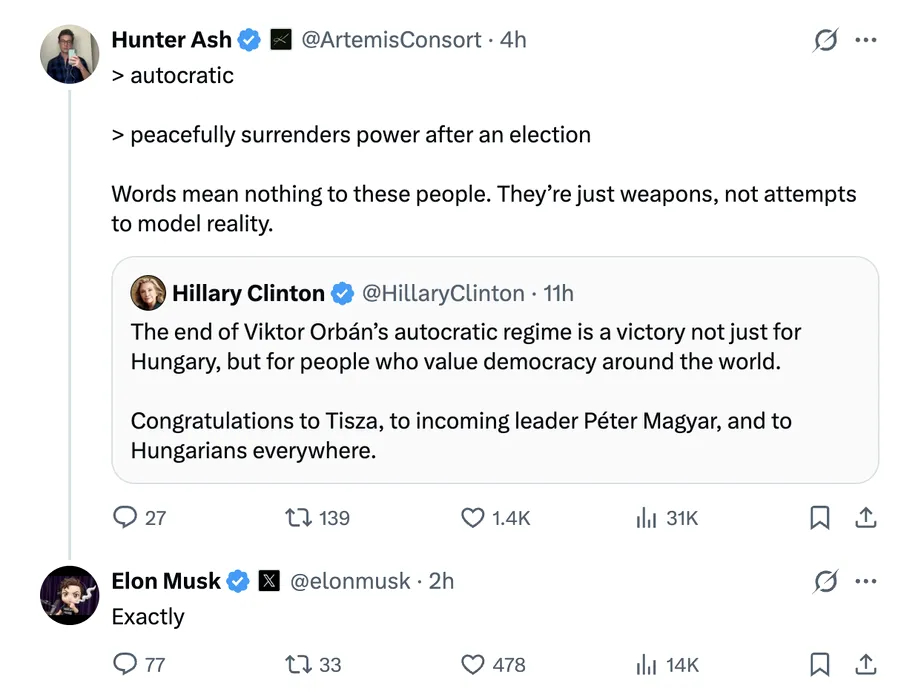This screenshot has height=700, width=924.
Task: View analytics for Hunter Ash's post
Action: point(647,517)
